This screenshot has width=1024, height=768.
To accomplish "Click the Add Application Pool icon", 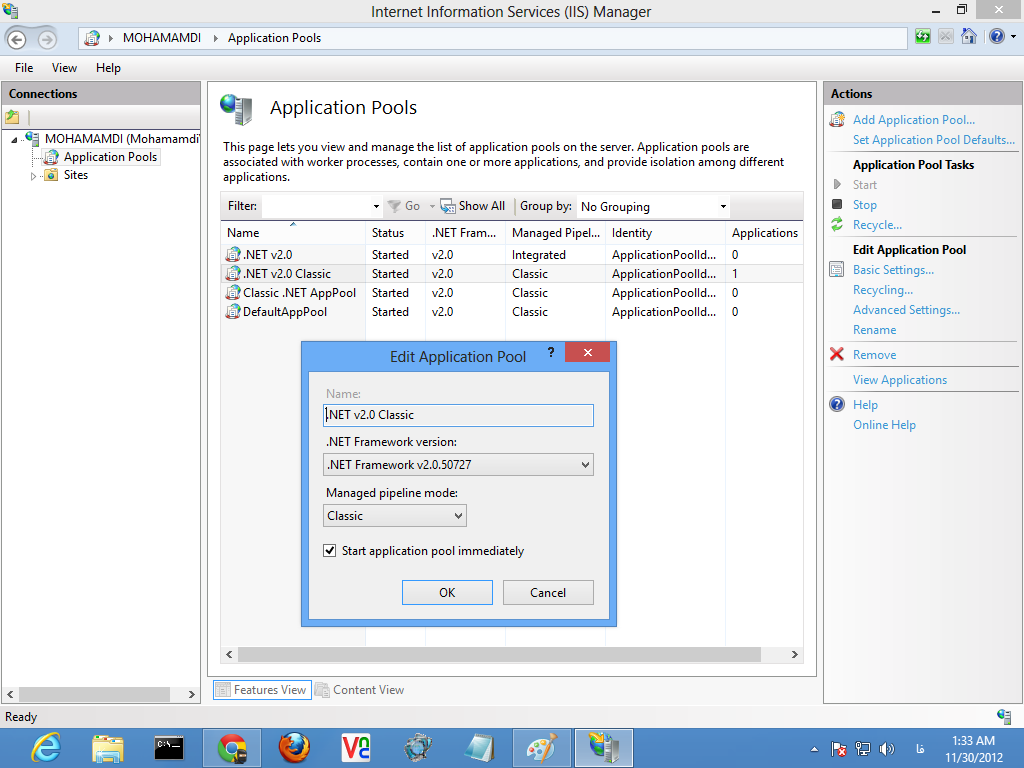I will click(837, 120).
